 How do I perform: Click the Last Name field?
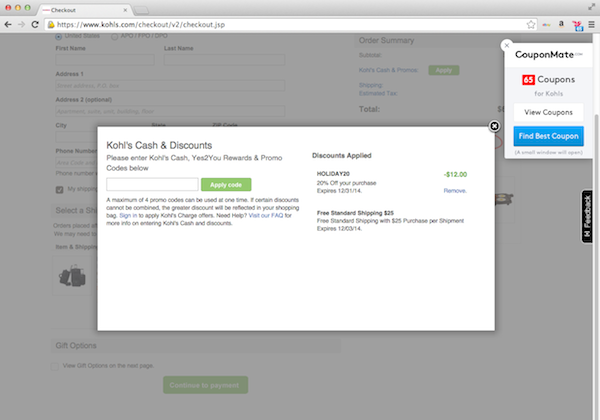pos(224,59)
